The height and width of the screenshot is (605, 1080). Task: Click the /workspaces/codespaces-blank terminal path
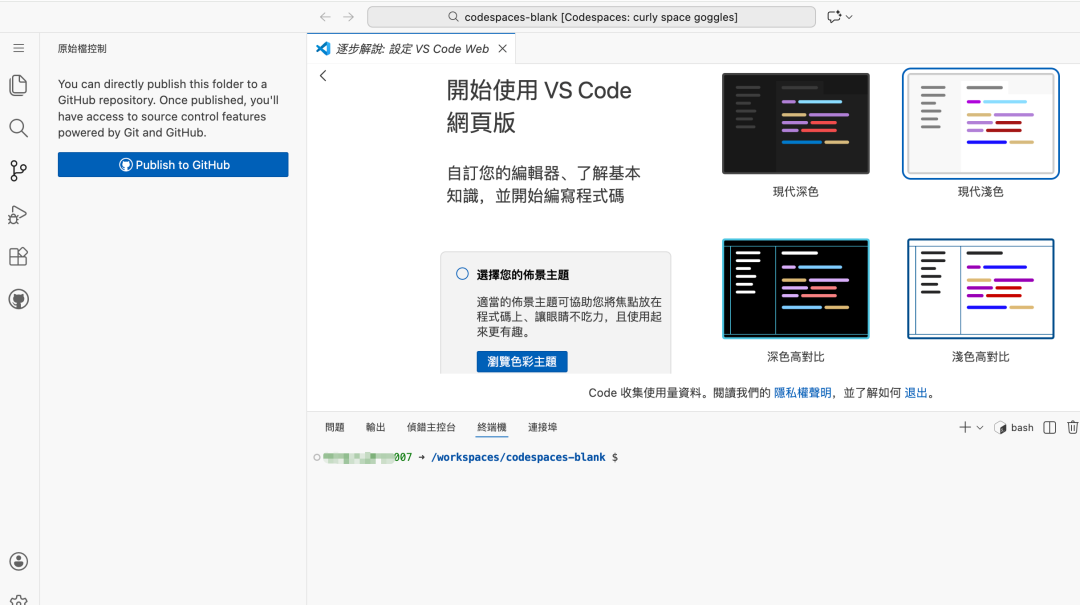coord(518,458)
